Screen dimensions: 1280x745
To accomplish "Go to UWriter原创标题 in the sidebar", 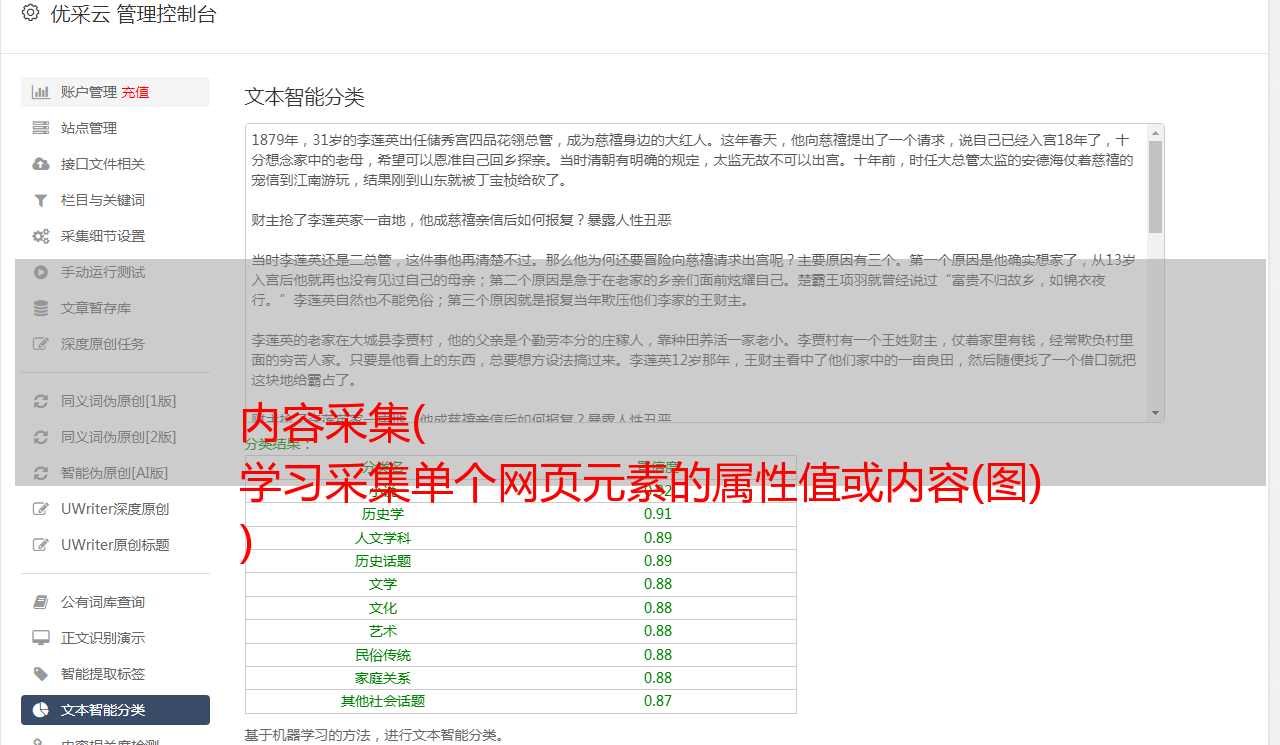I will [115, 545].
